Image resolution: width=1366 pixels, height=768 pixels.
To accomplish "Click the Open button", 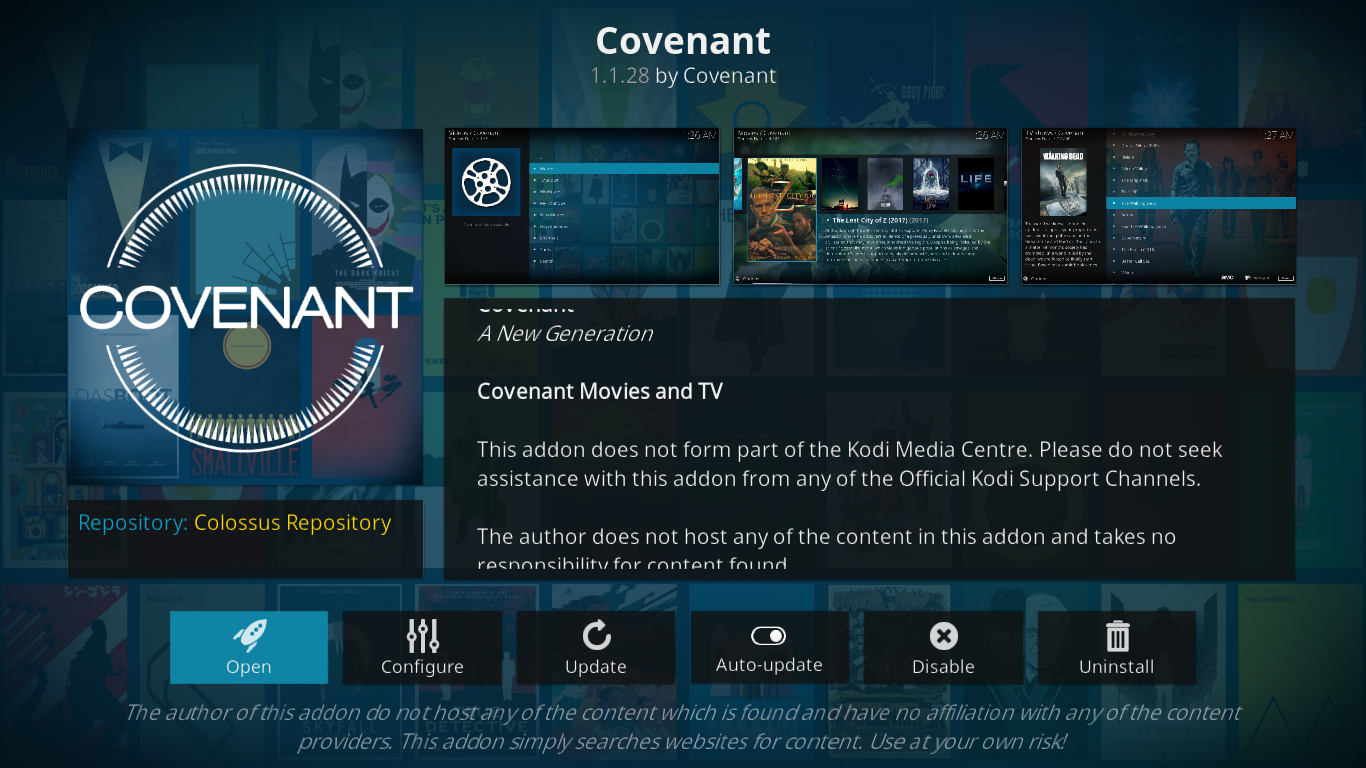I will (x=248, y=647).
